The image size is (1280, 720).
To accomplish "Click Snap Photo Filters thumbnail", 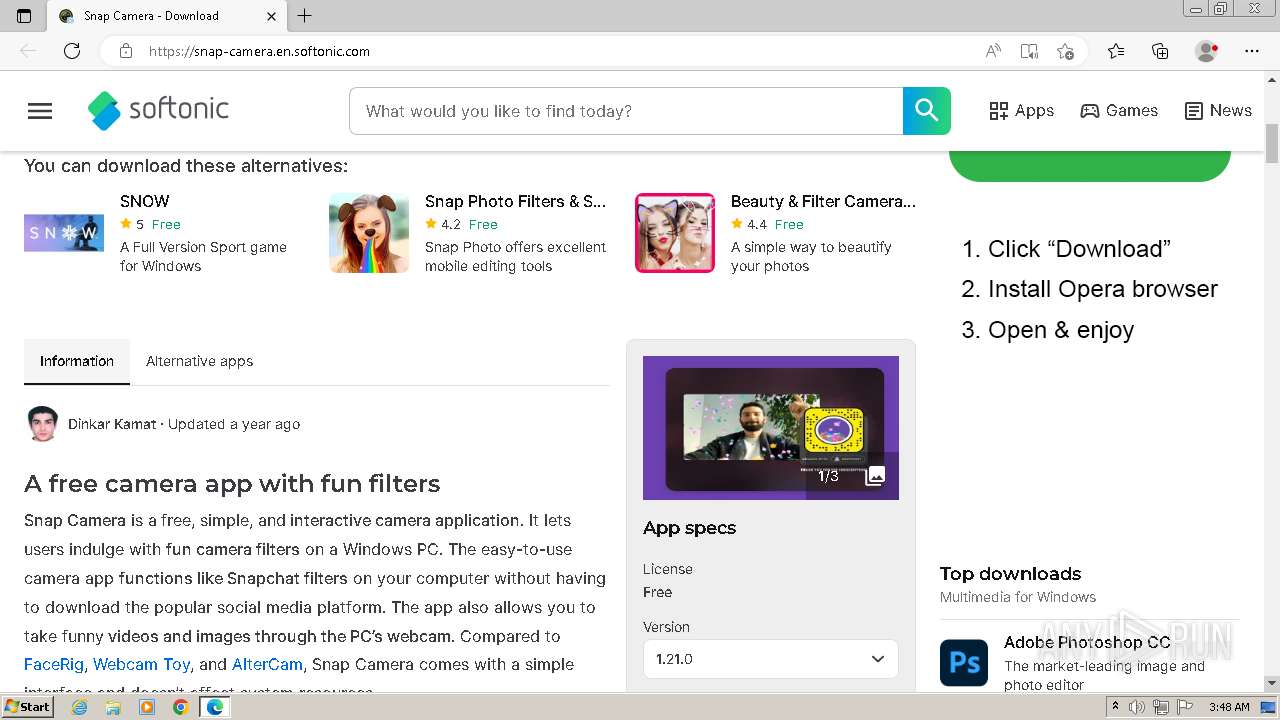I will 369,233.
